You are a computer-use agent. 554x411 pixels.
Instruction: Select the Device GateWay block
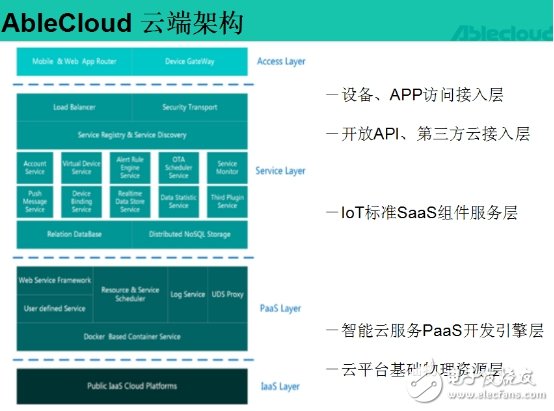coord(189,61)
